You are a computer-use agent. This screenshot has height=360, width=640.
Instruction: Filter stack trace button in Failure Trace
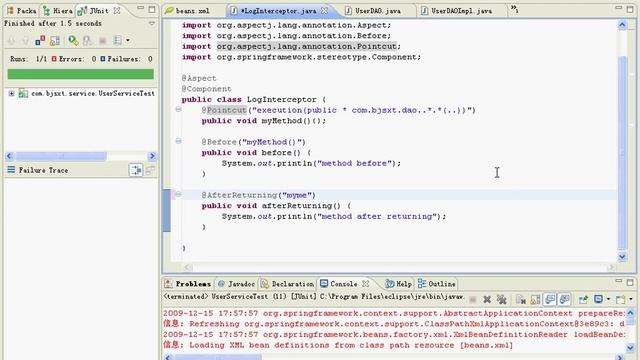[x=136, y=170]
